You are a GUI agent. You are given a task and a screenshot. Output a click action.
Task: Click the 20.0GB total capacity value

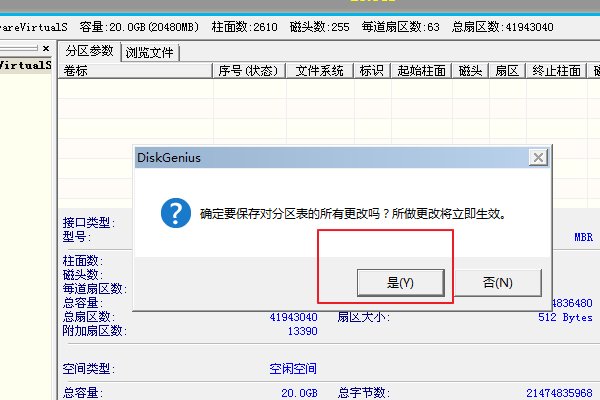(x=299, y=393)
